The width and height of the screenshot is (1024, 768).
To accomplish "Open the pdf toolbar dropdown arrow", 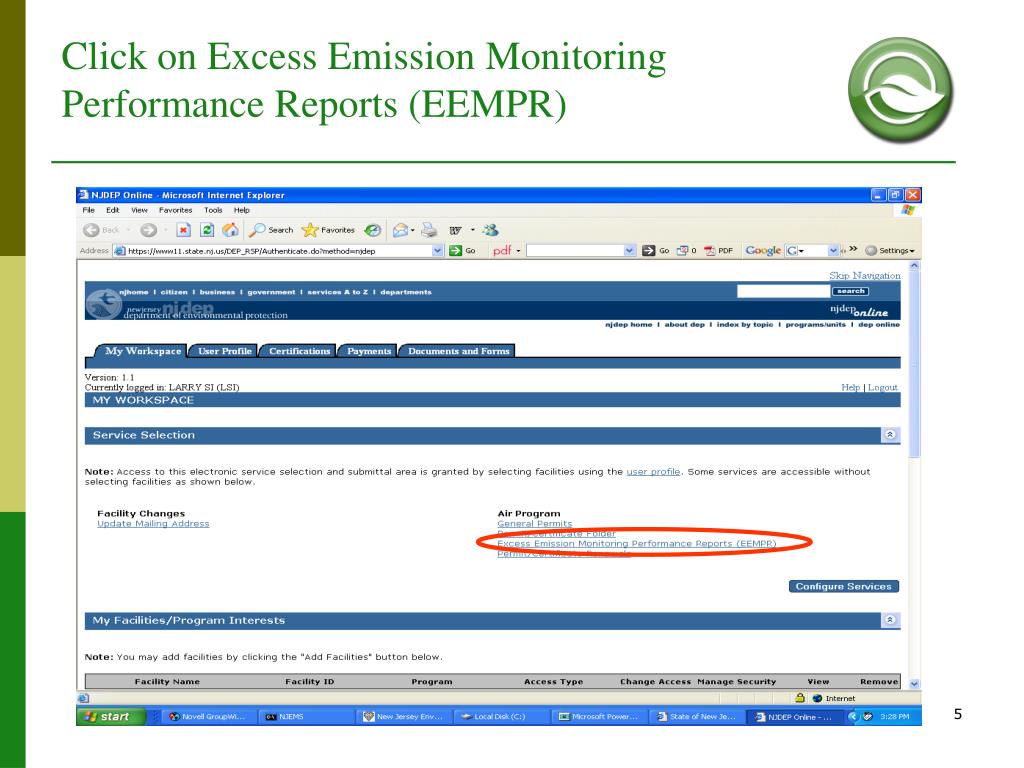I will click(519, 251).
